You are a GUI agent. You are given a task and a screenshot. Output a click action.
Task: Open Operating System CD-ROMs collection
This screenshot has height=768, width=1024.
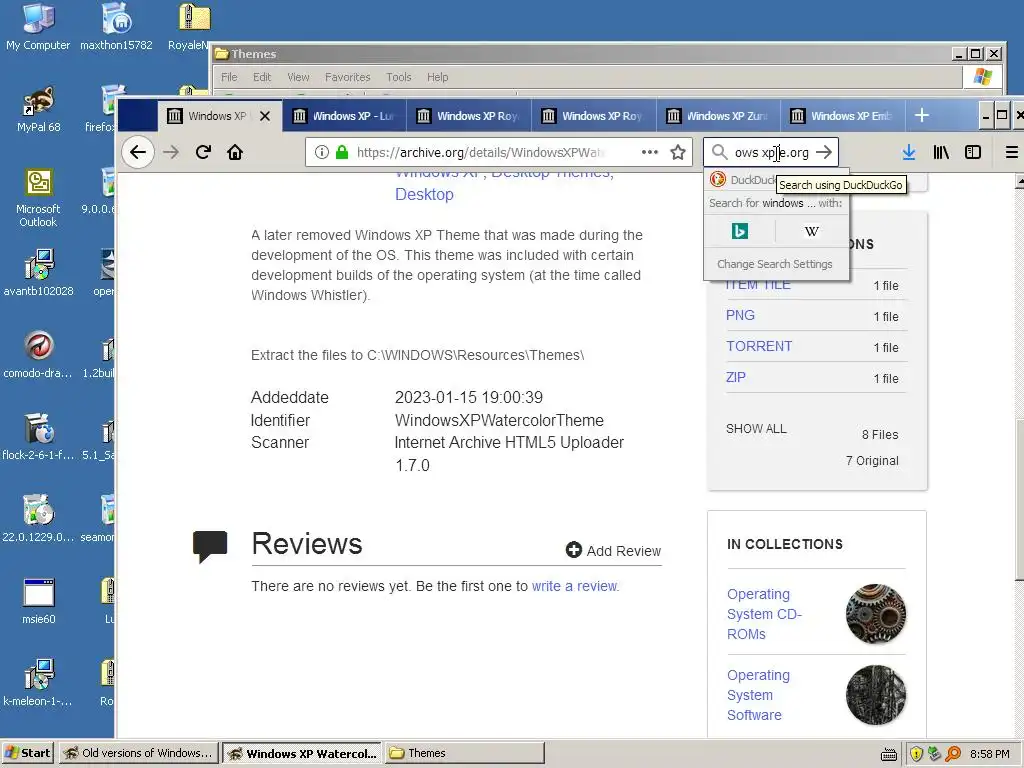tap(764, 614)
